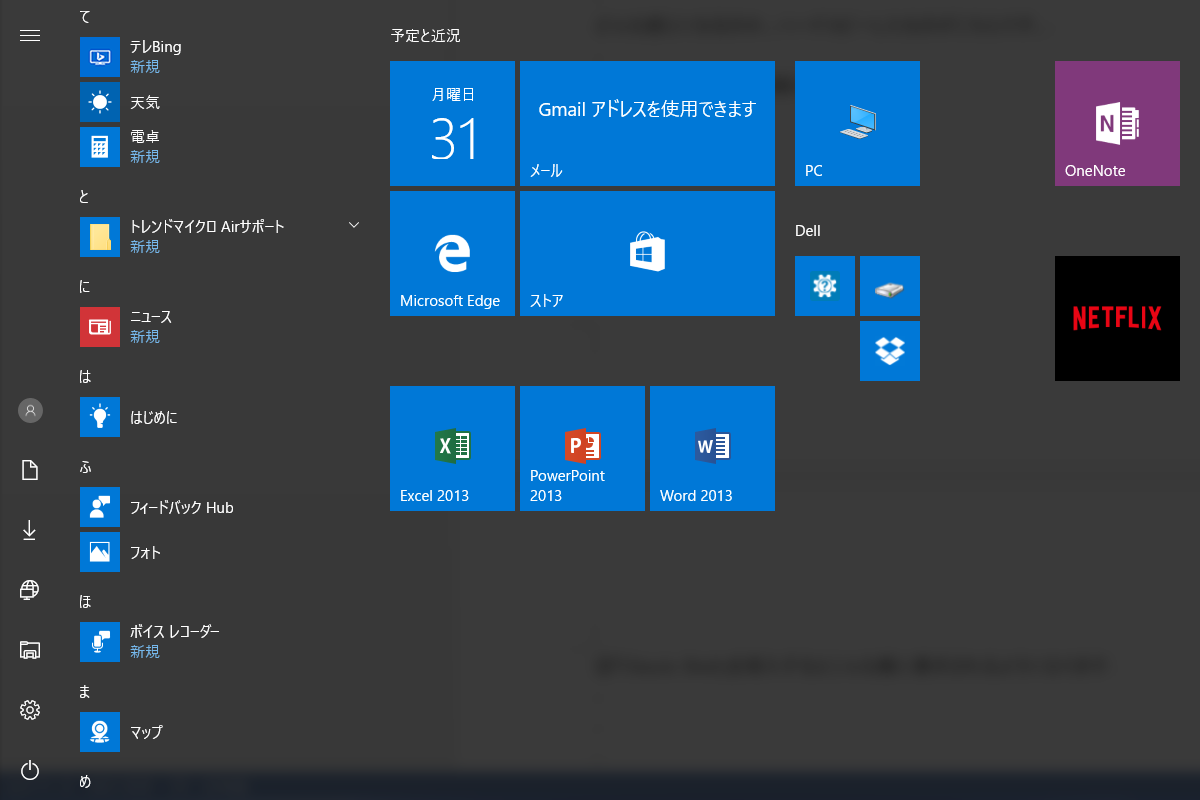This screenshot has width=1200, height=800.
Task: Open the calendar tile showing 月曜日 31
Action: pos(452,123)
